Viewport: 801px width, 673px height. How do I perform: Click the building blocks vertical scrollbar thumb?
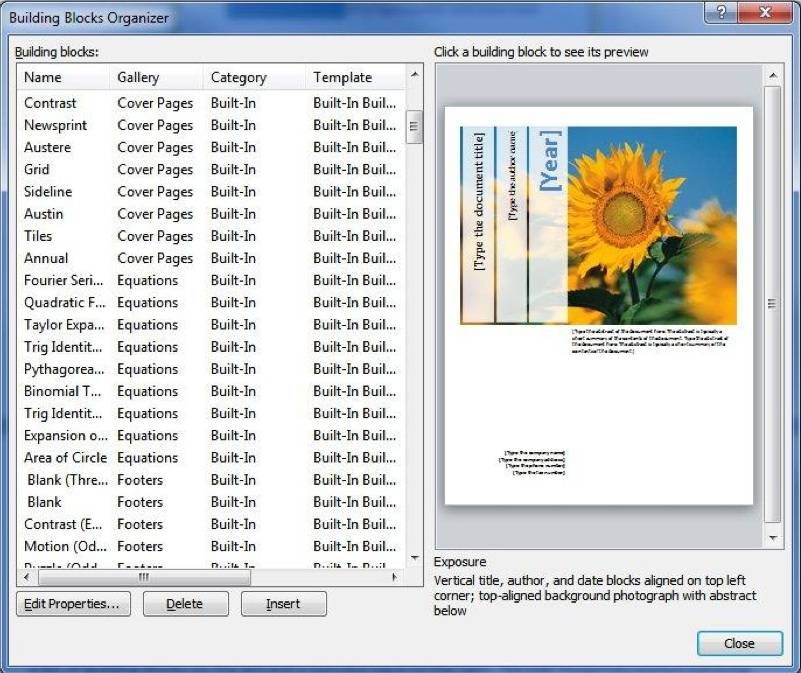coord(414,126)
